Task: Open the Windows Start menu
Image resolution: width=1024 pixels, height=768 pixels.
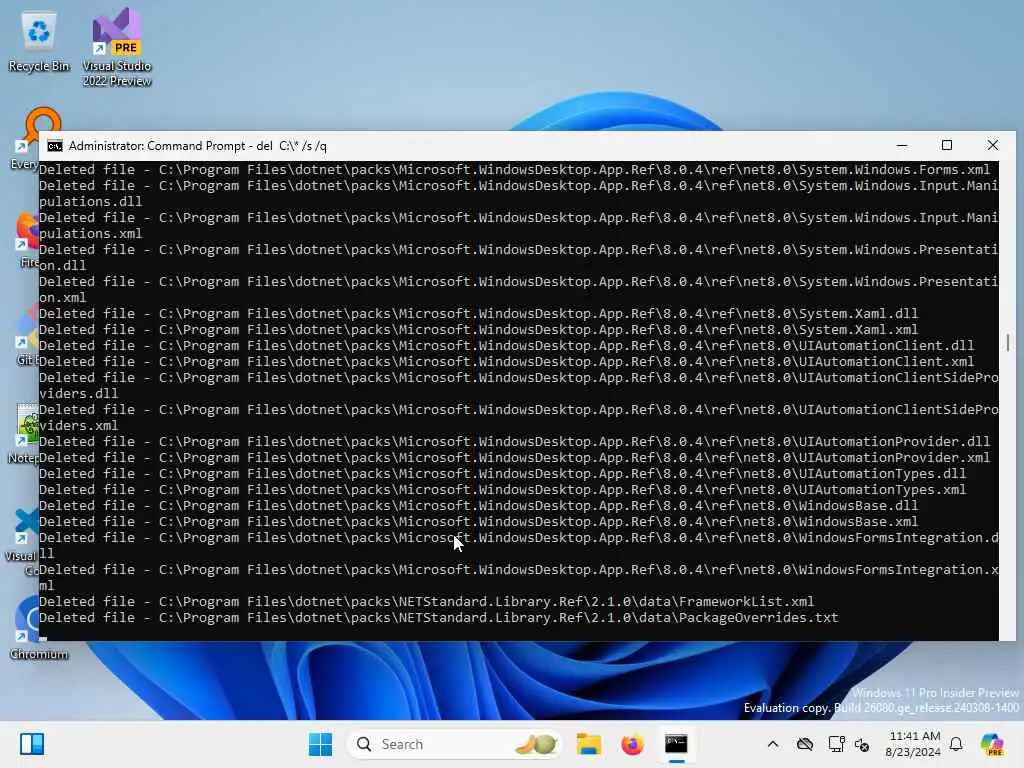Action: tap(320, 744)
